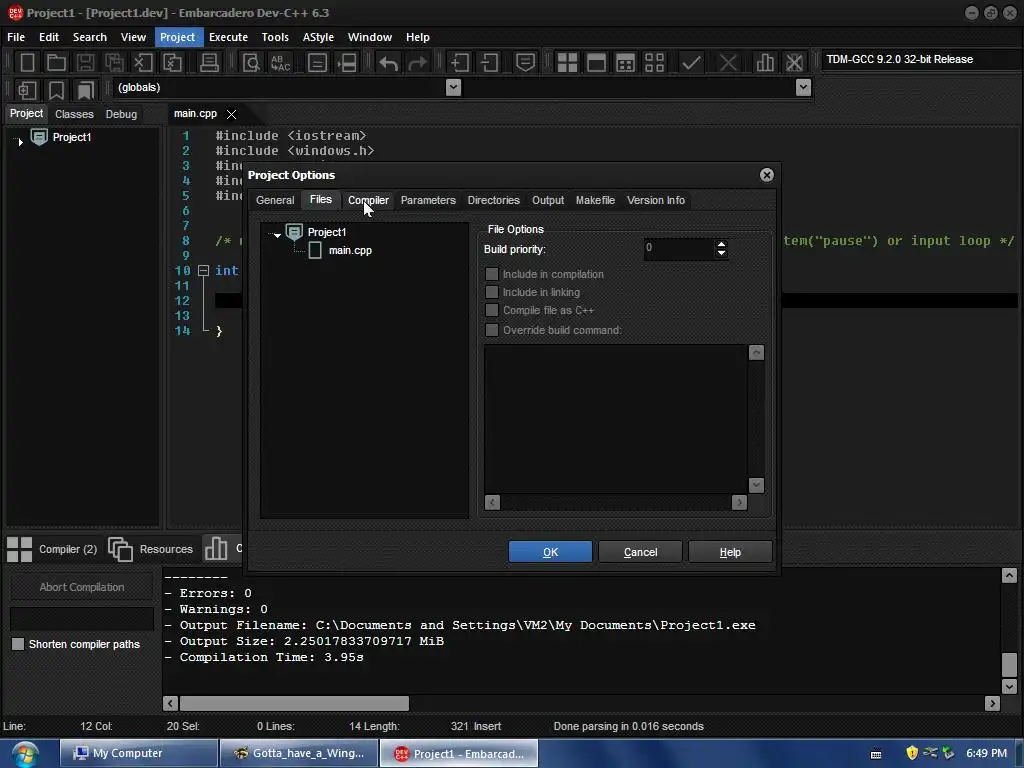This screenshot has width=1024, height=768.
Task: Click the Toggle bookmark icon
Action: 56,89
